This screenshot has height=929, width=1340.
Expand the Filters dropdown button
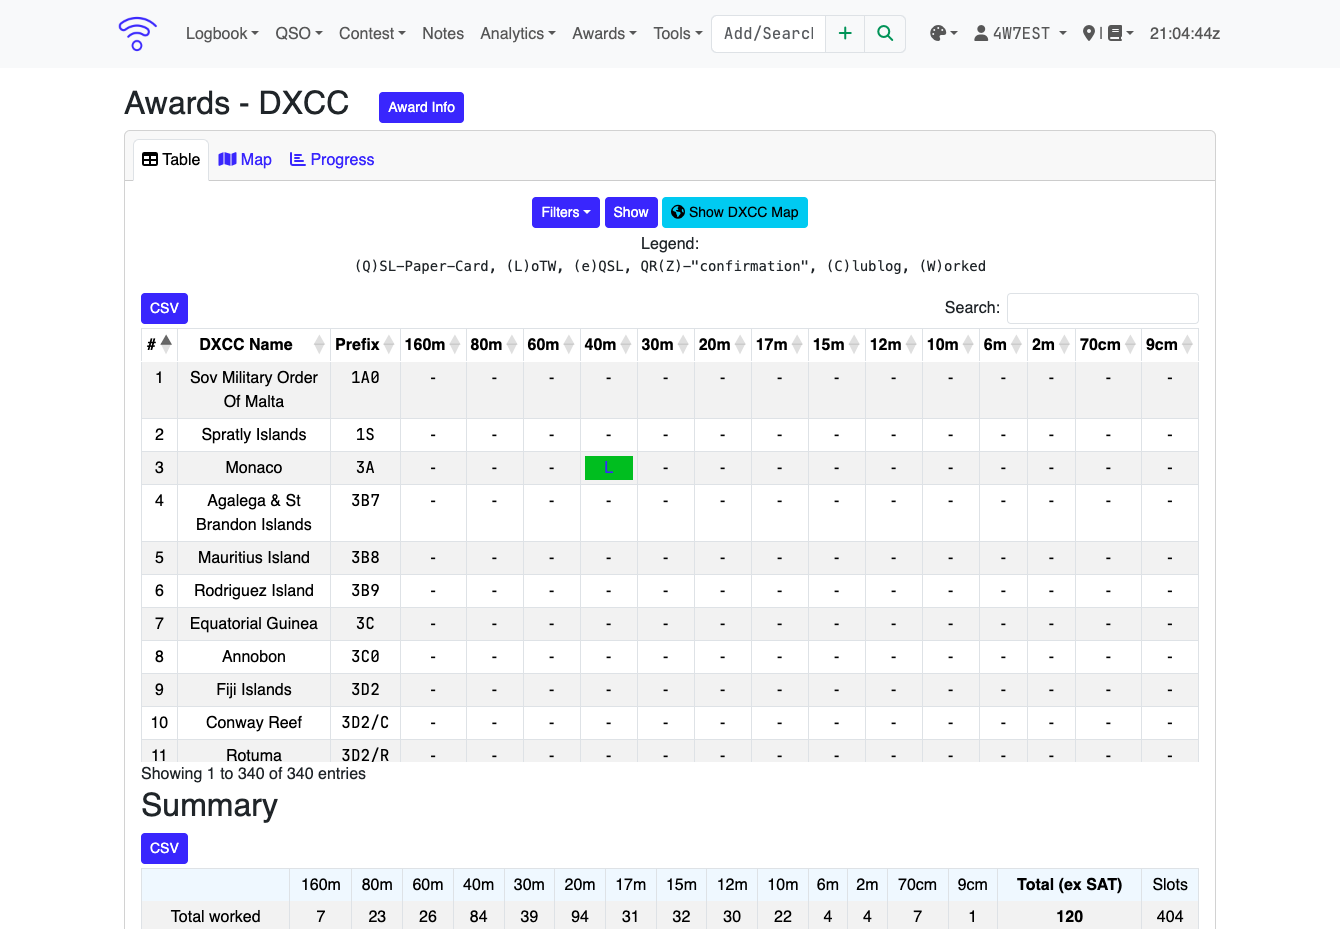pyautogui.click(x=566, y=212)
